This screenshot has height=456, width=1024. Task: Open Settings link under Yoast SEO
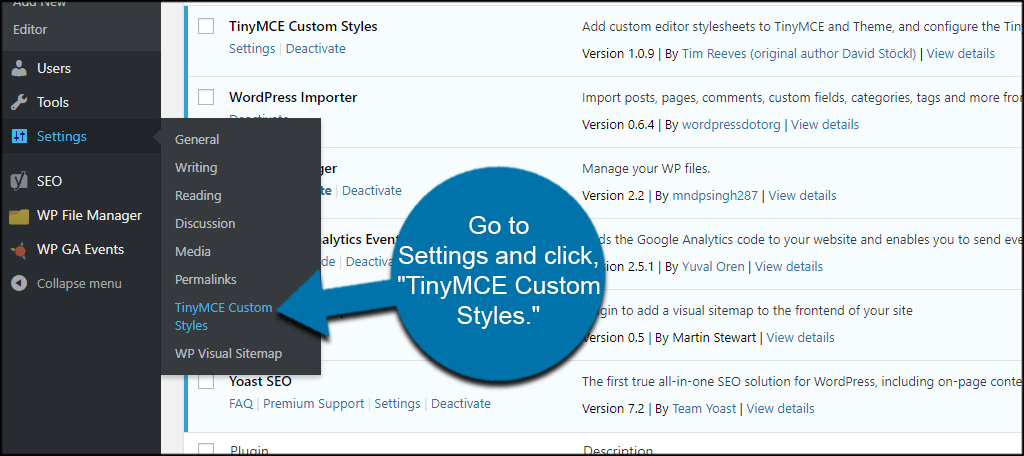click(x=398, y=403)
